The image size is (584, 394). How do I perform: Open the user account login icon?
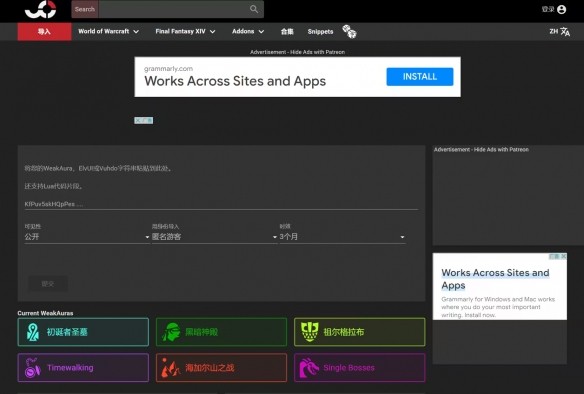[x=561, y=9]
